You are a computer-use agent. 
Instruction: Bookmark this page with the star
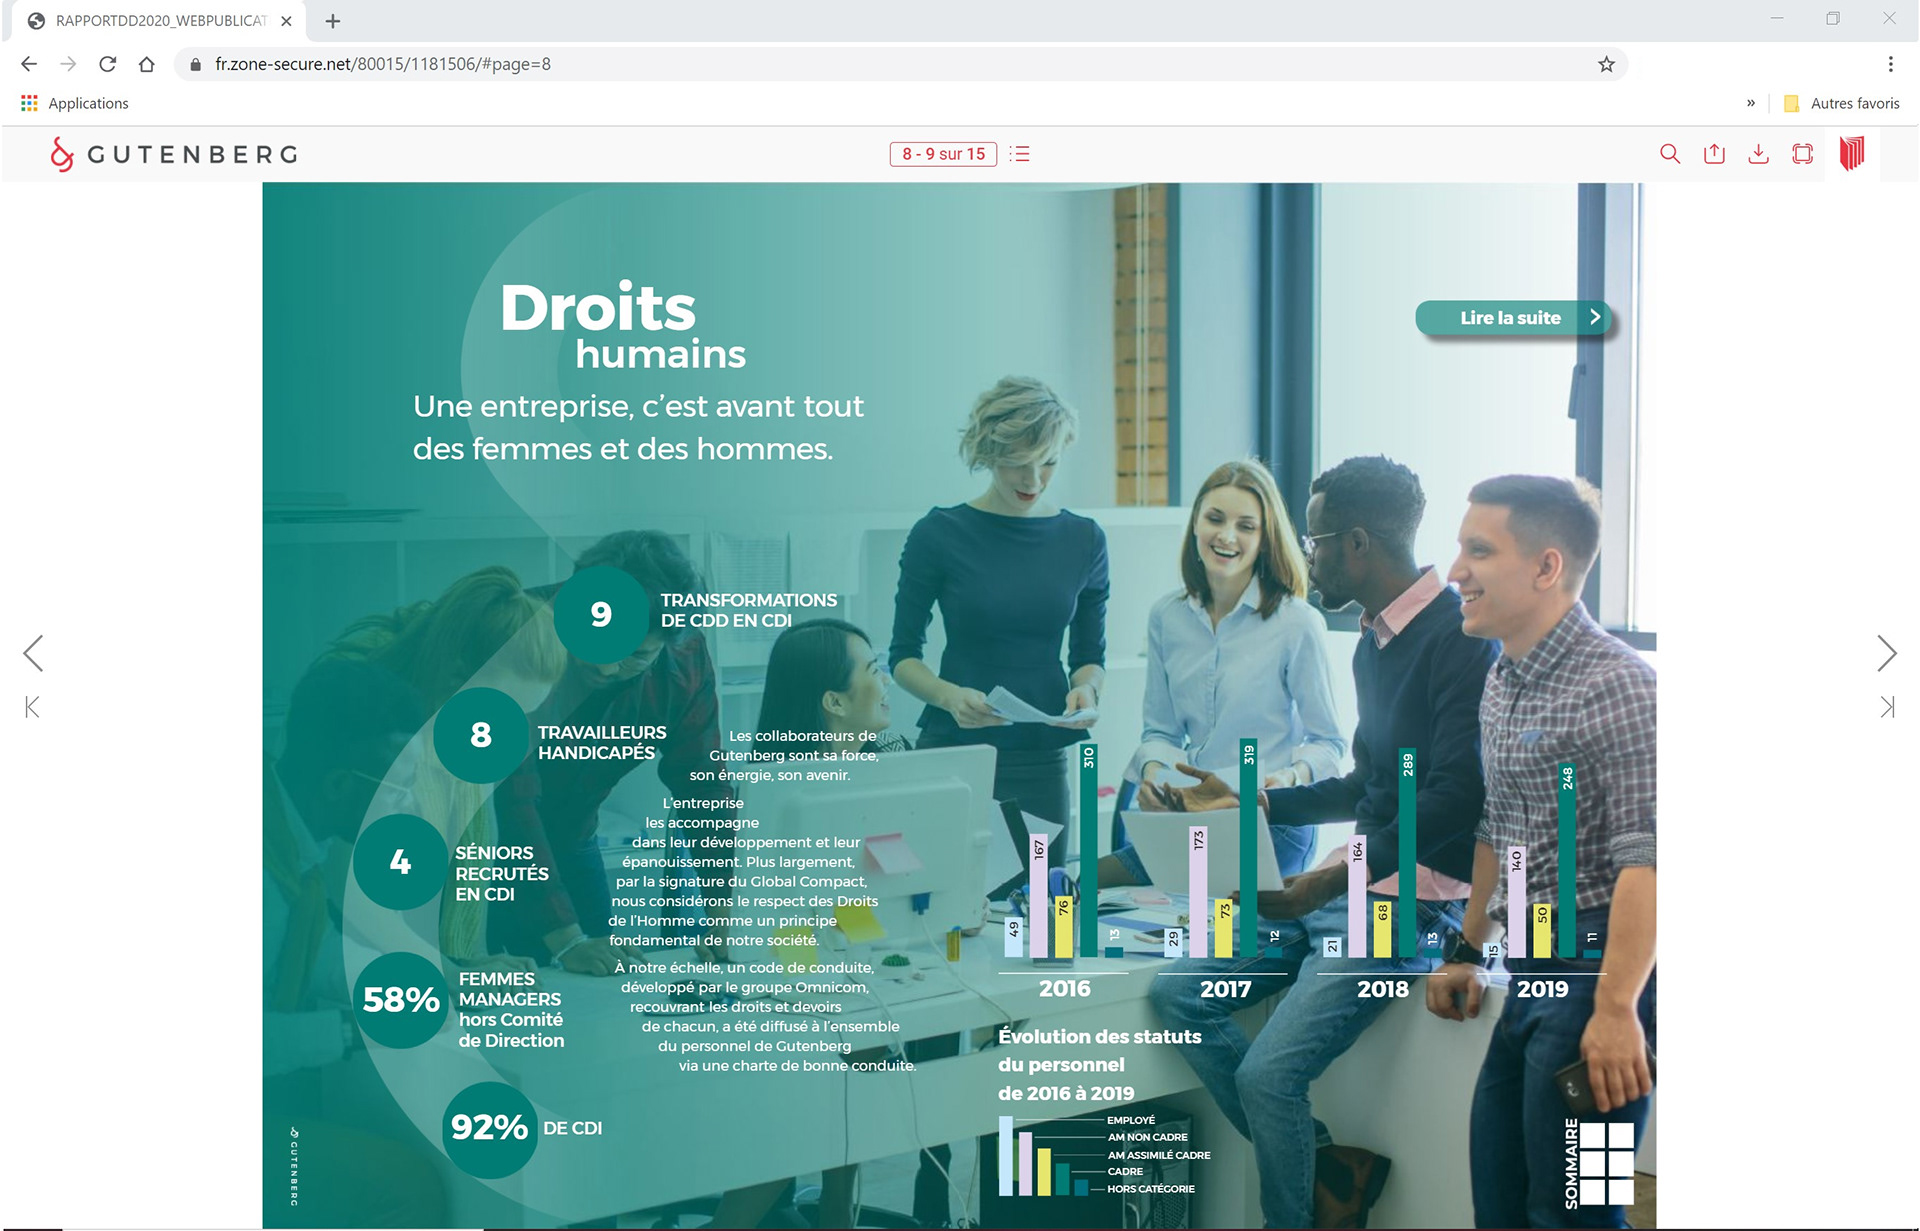pos(1606,64)
